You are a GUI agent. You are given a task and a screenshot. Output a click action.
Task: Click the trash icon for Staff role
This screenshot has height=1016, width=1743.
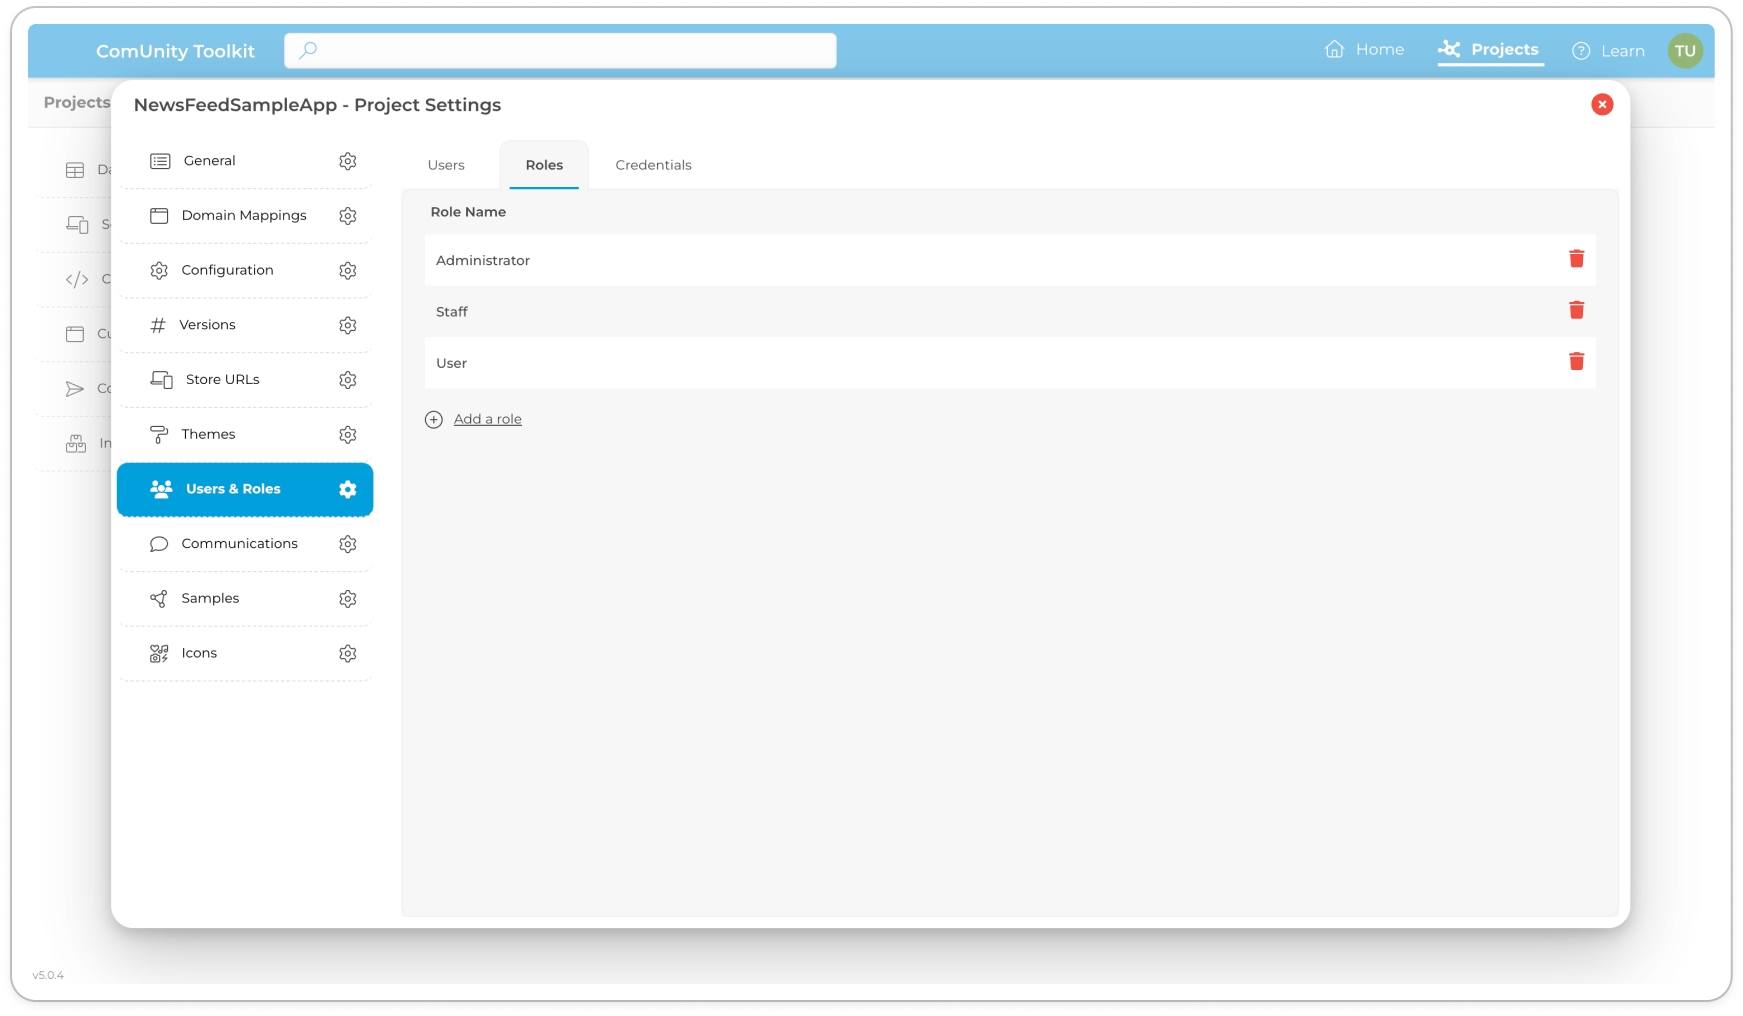tap(1576, 311)
